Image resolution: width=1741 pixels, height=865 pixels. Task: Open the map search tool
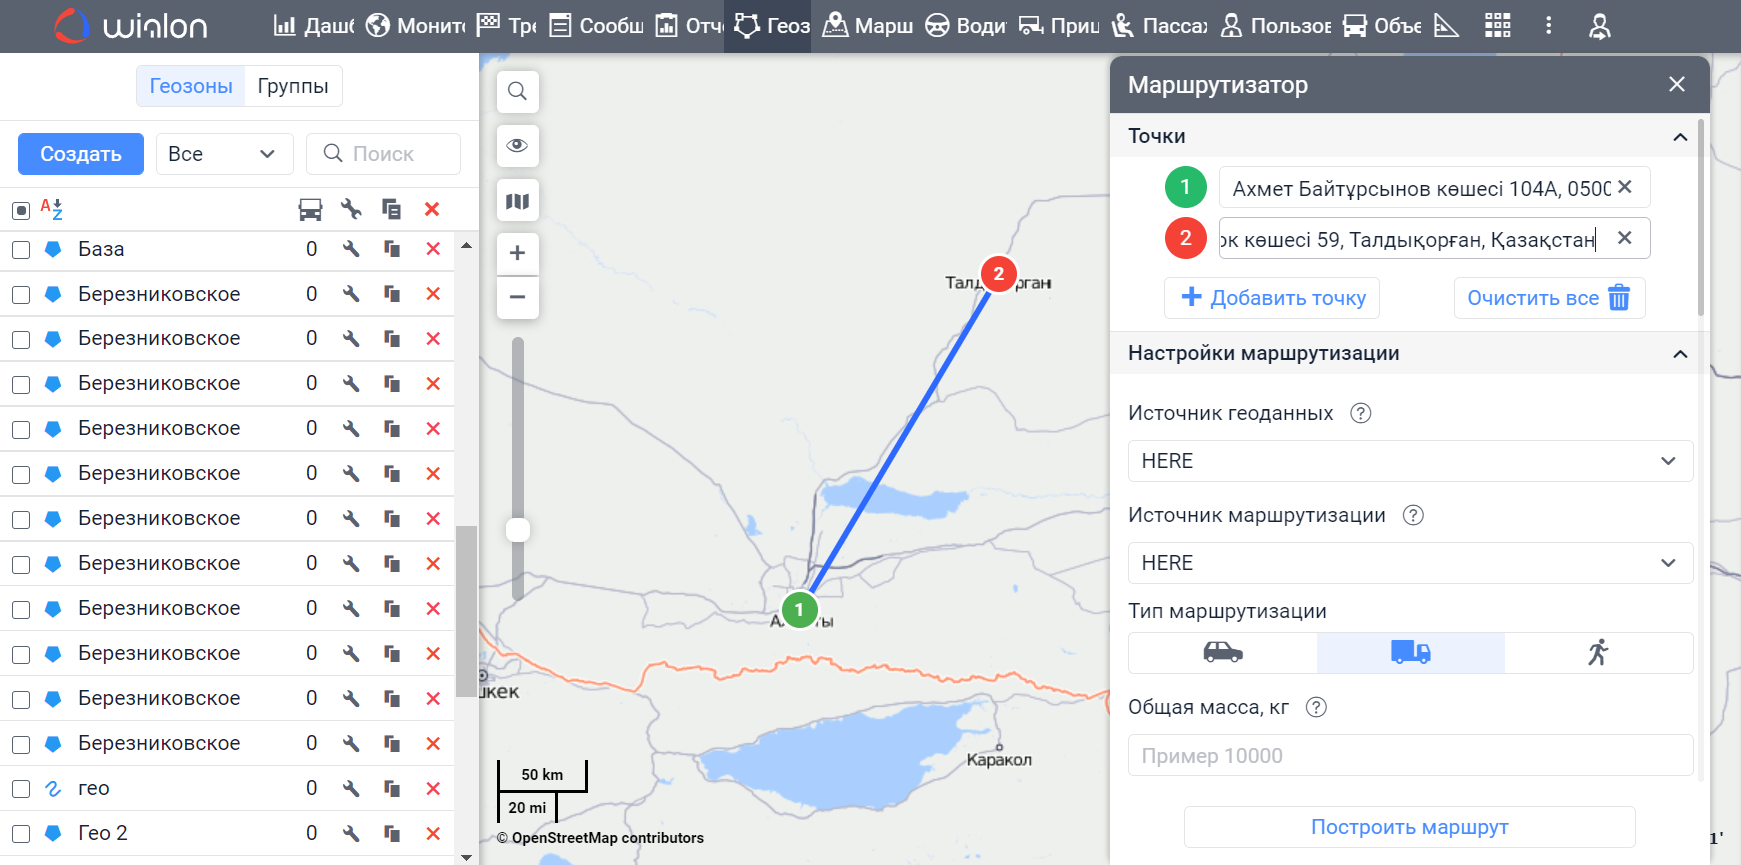(517, 92)
